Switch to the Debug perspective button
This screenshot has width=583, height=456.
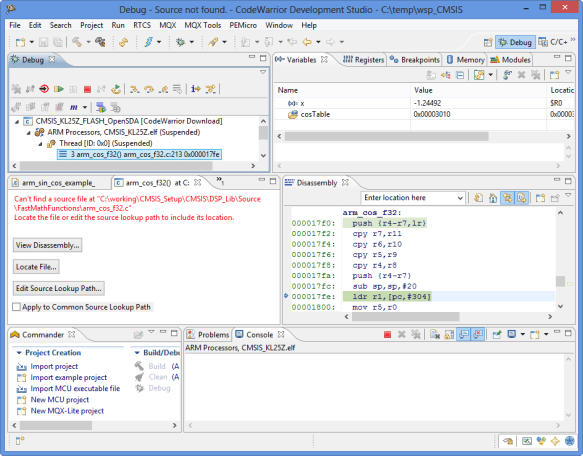coord(515,42)
